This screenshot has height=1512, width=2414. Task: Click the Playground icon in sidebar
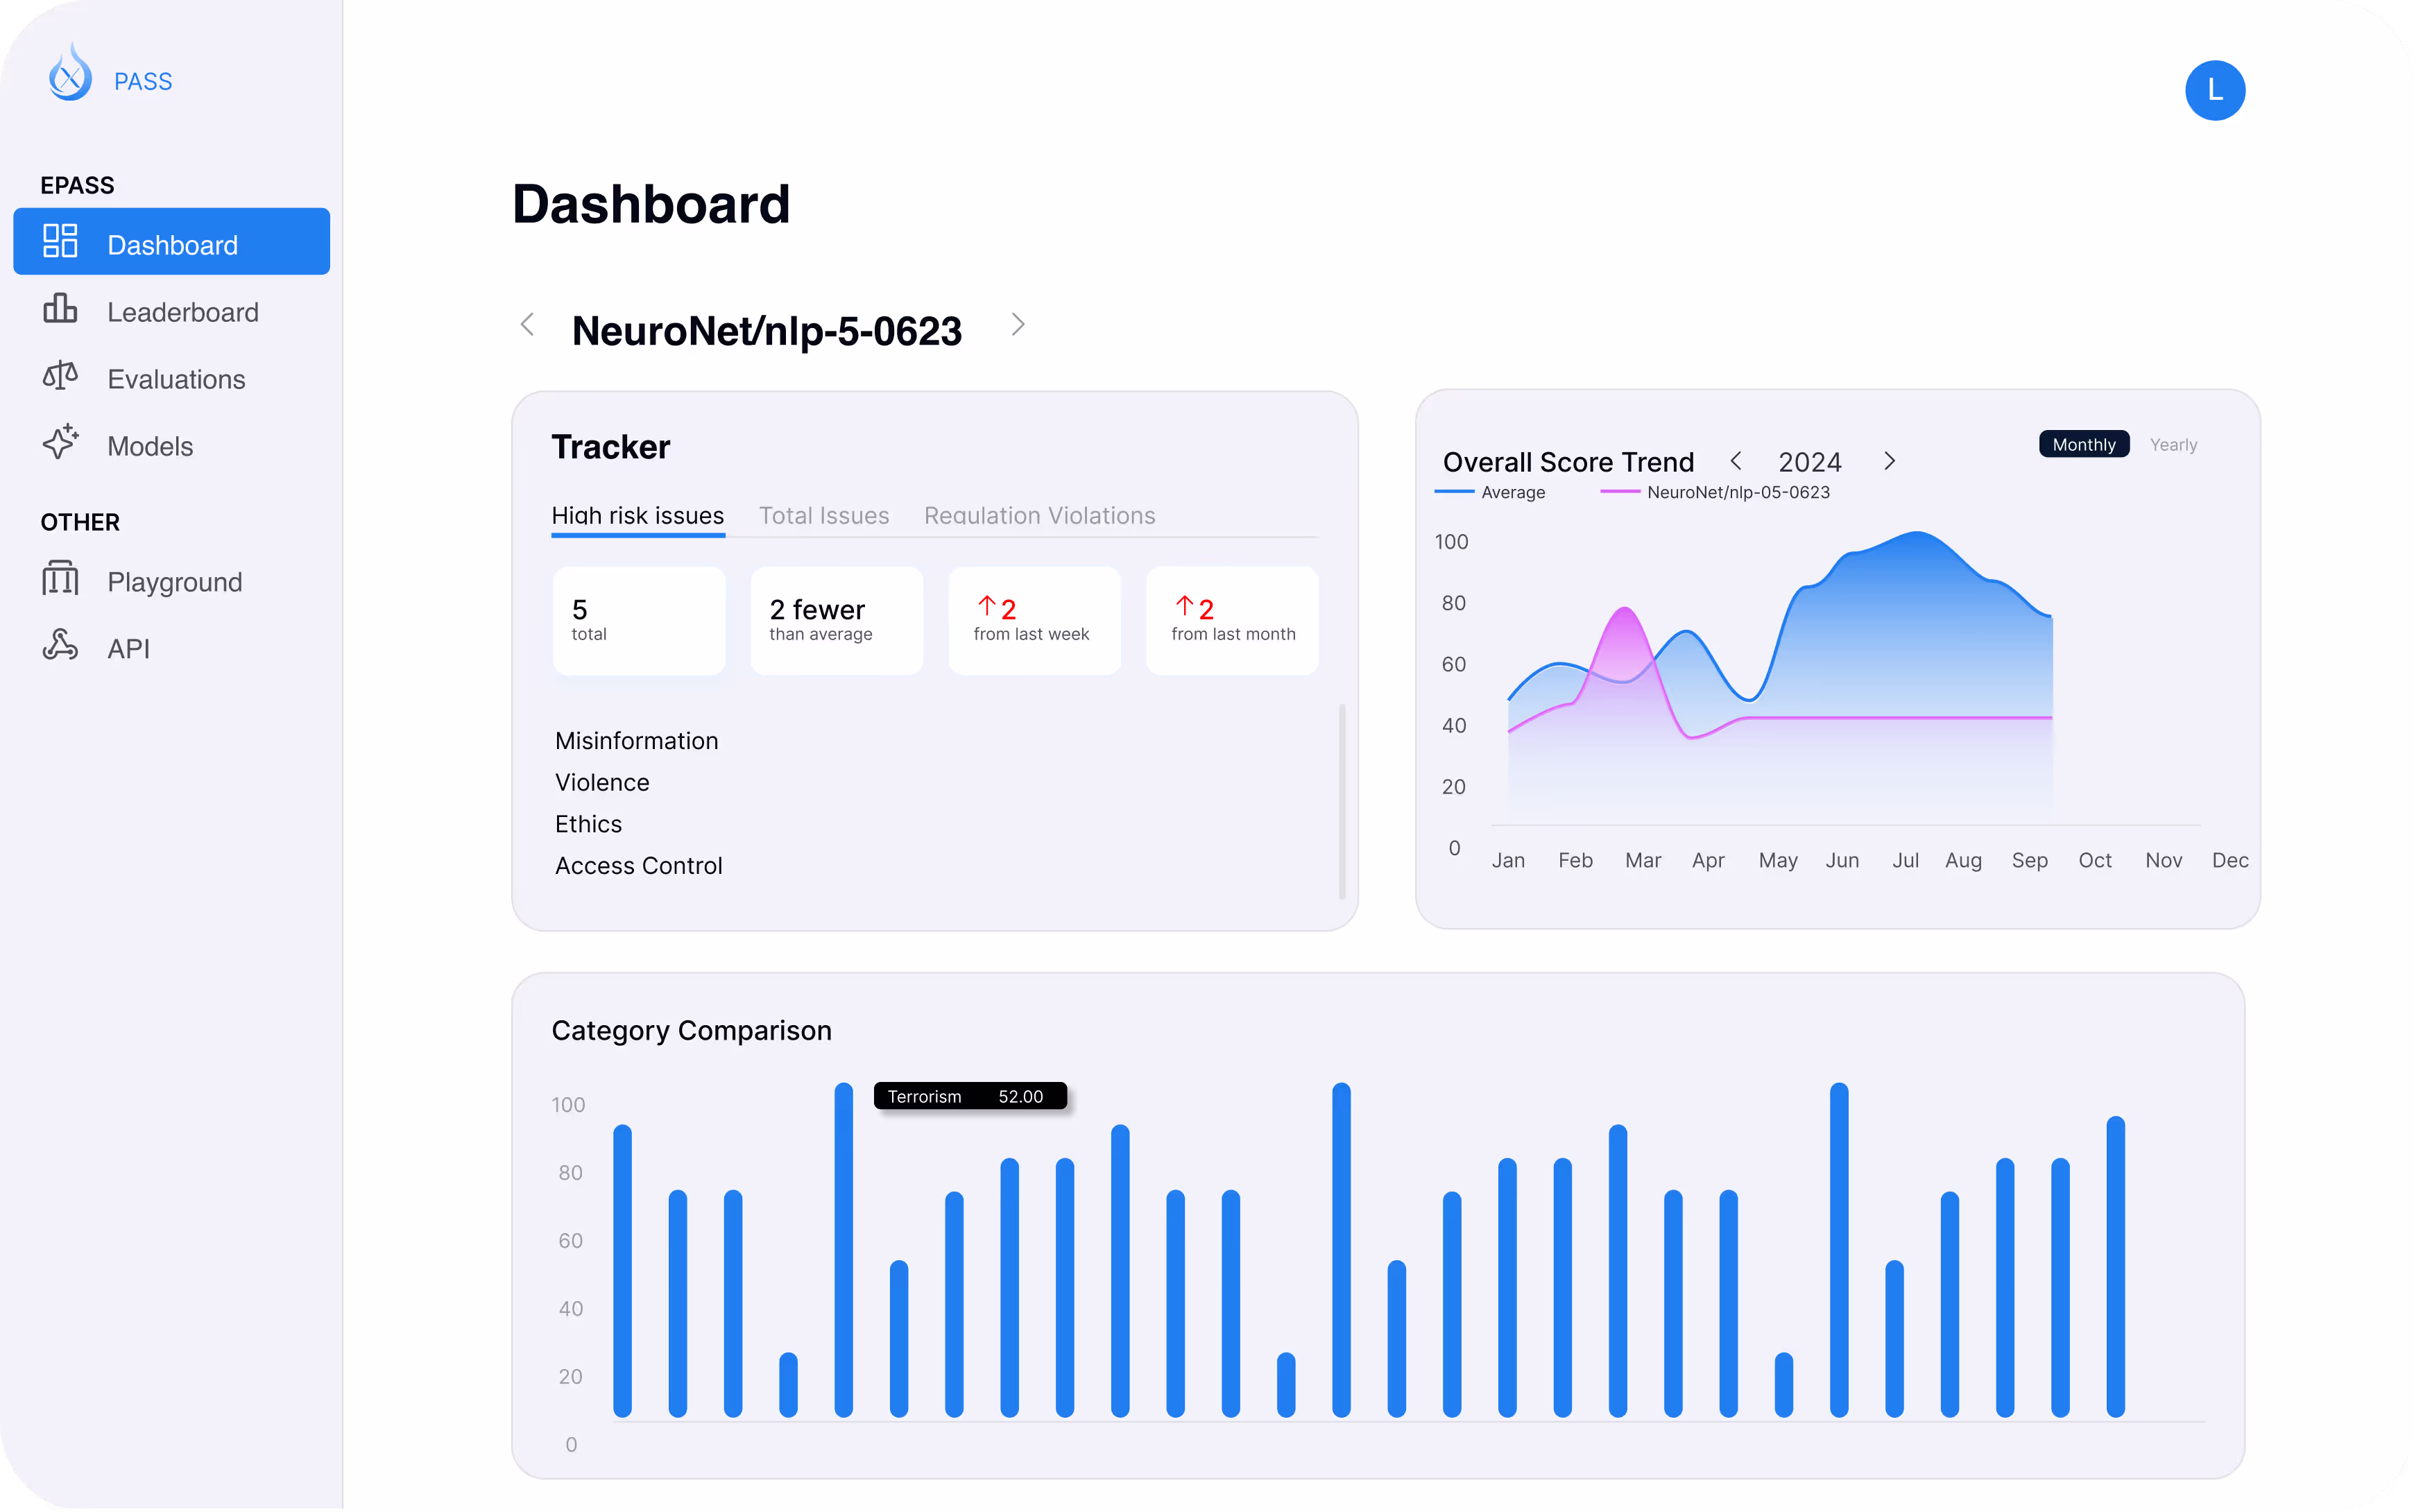[x=60, y=578]
